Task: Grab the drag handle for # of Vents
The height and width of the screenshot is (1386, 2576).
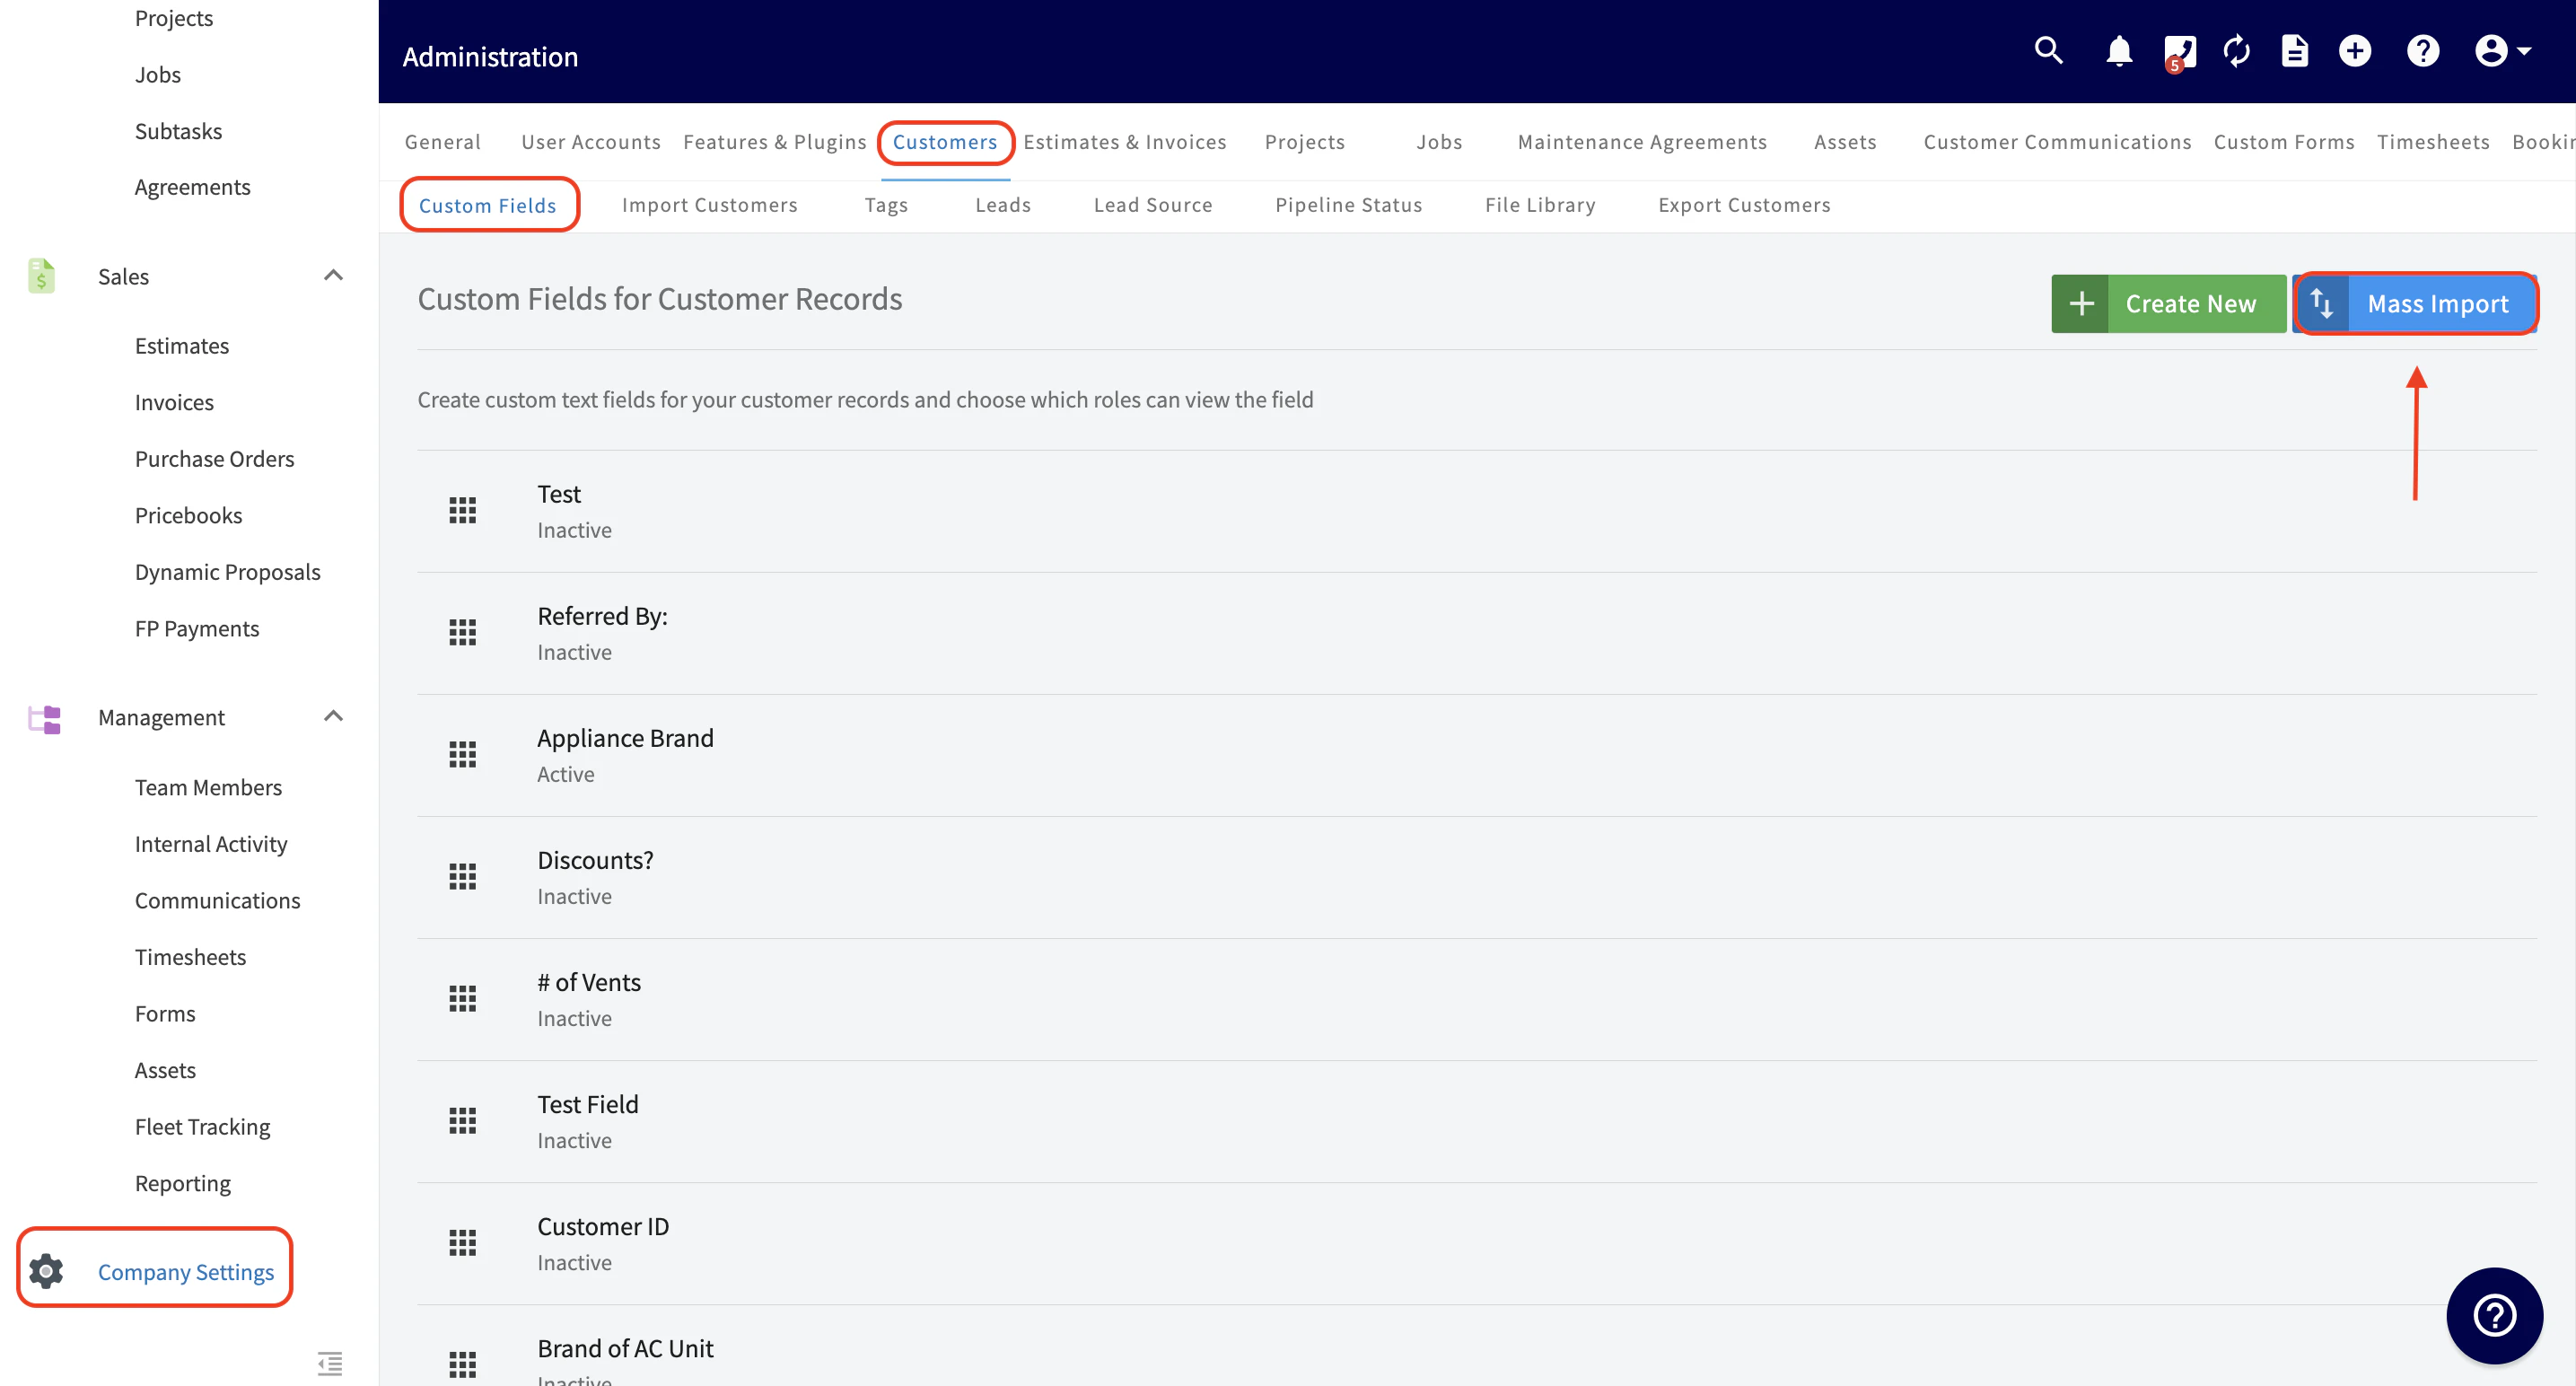Action: tap(462, 998)
